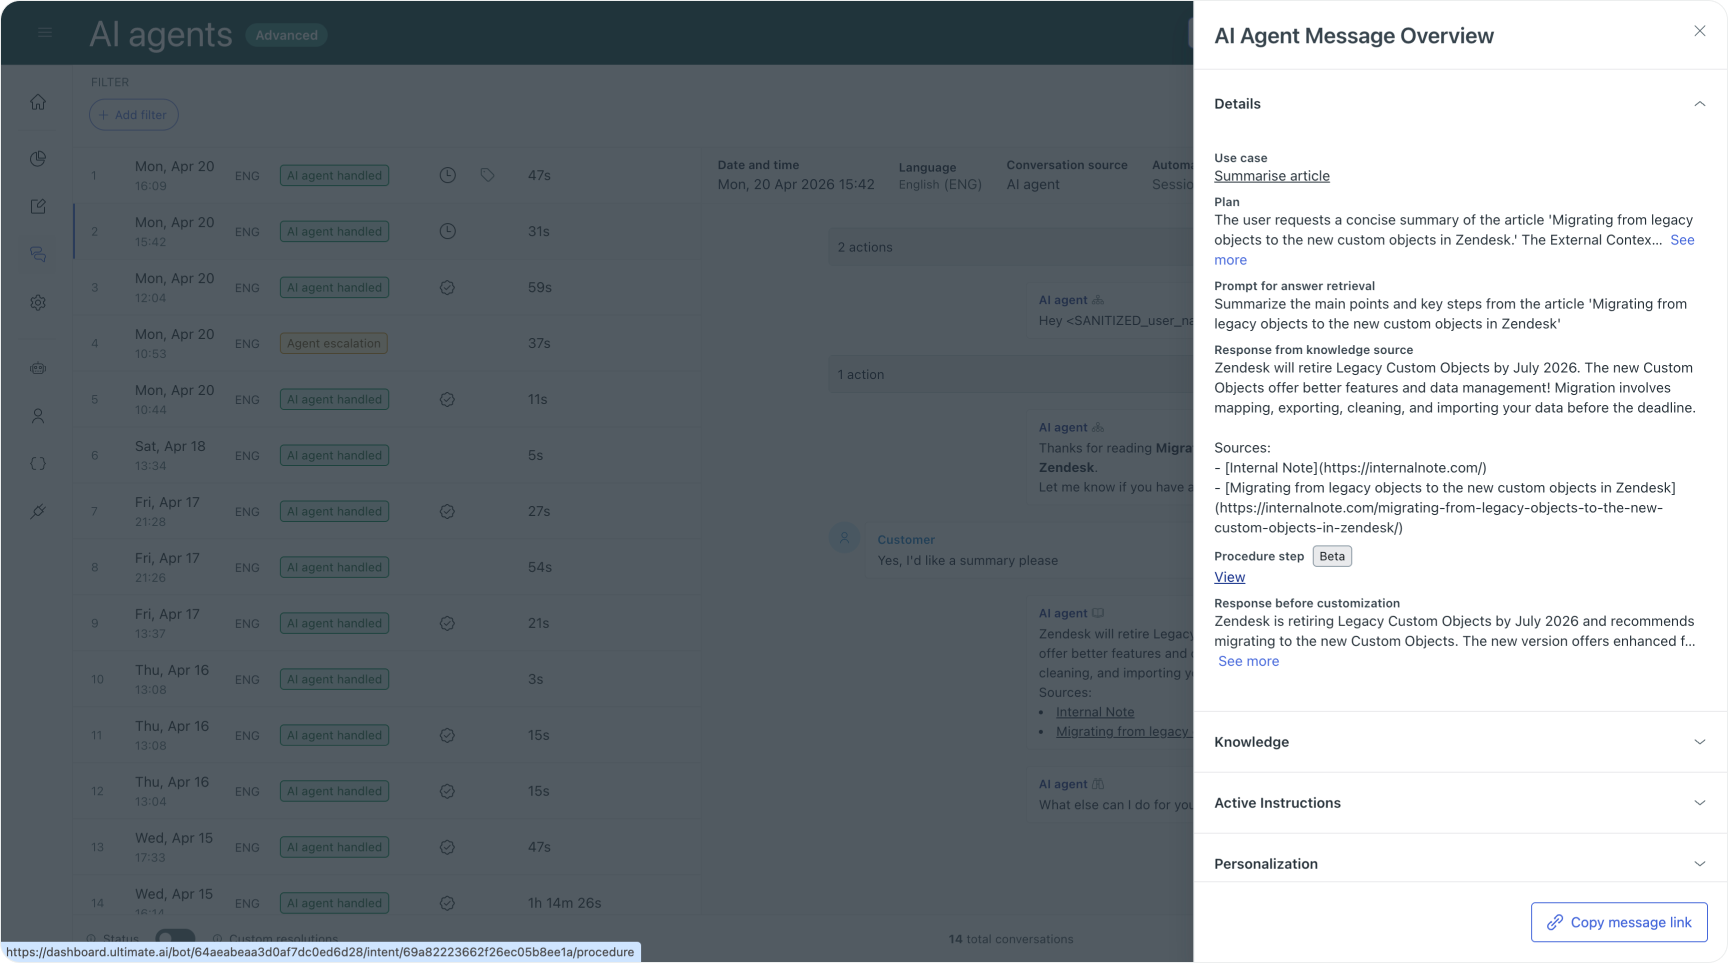Click the check circle icon in the 21s row
This screenshot has height=963, width=1728.
coord(448,623)
